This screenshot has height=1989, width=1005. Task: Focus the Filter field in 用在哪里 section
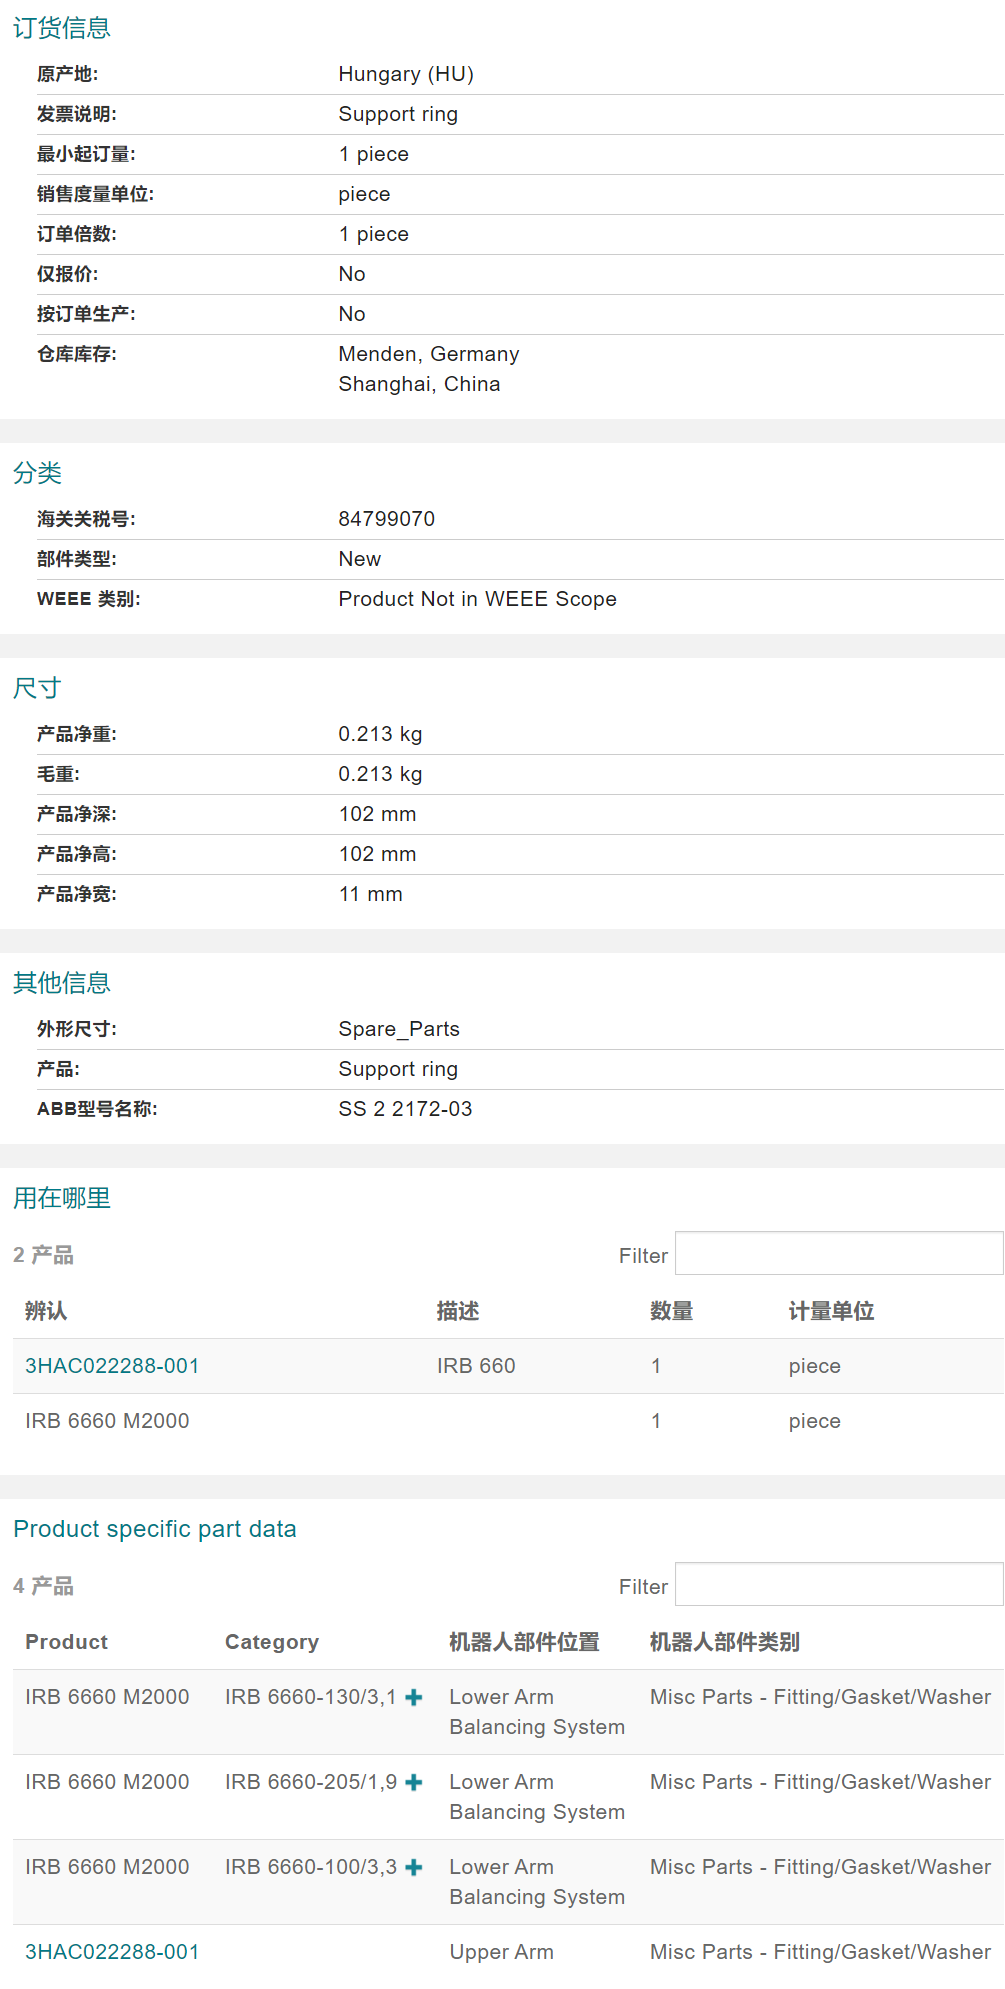coord(838,1254)
